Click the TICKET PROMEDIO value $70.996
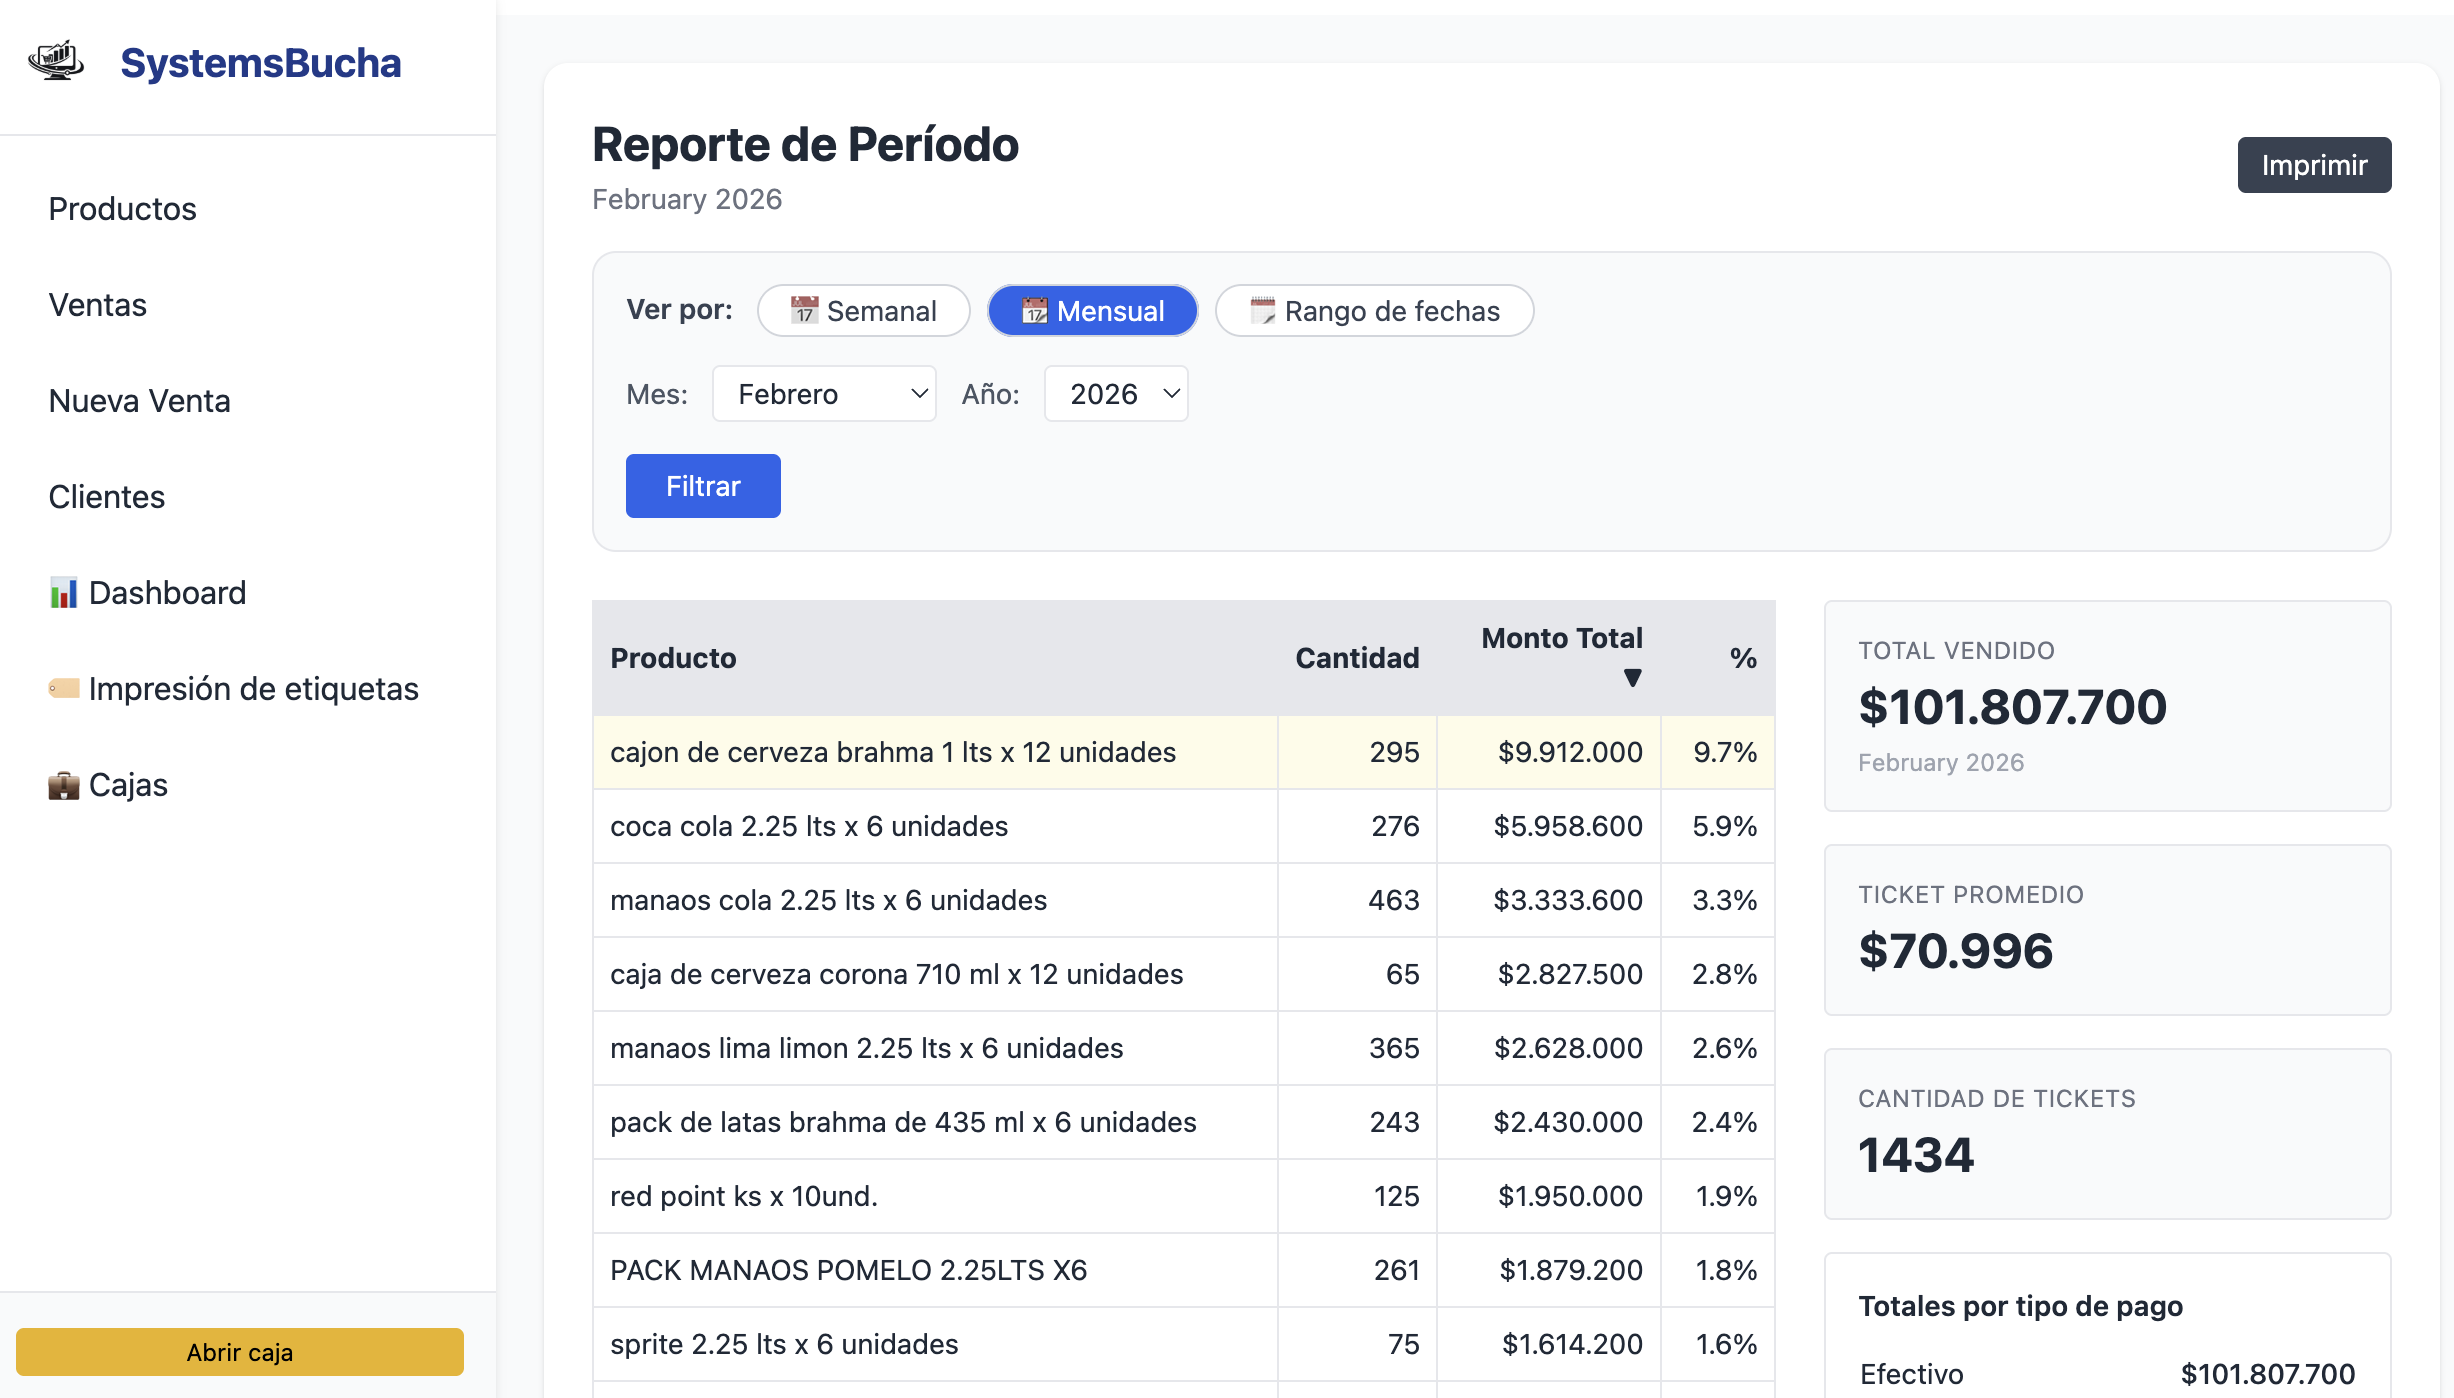The height and width of the screenshot is (1398, 2454). [x=1955, y=951]
